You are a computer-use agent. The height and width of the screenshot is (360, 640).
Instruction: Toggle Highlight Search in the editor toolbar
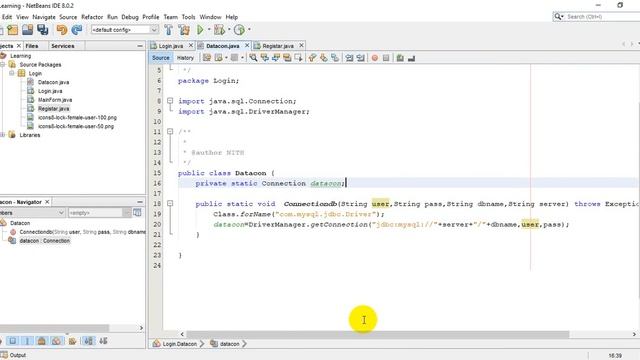tap(287, 58)
